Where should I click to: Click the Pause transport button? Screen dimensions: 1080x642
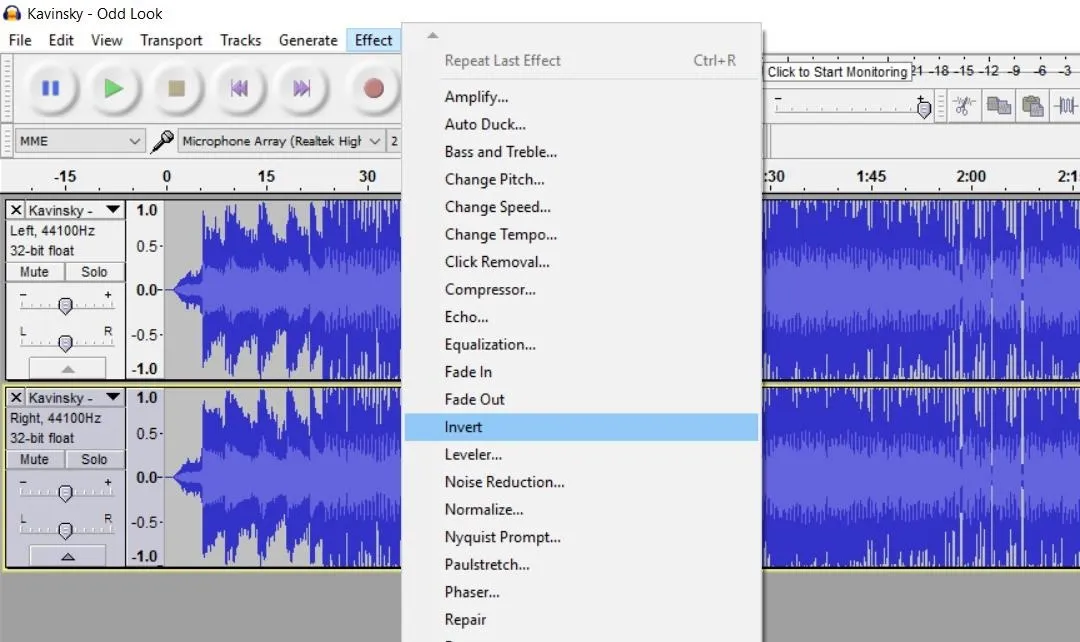point(50,88)
